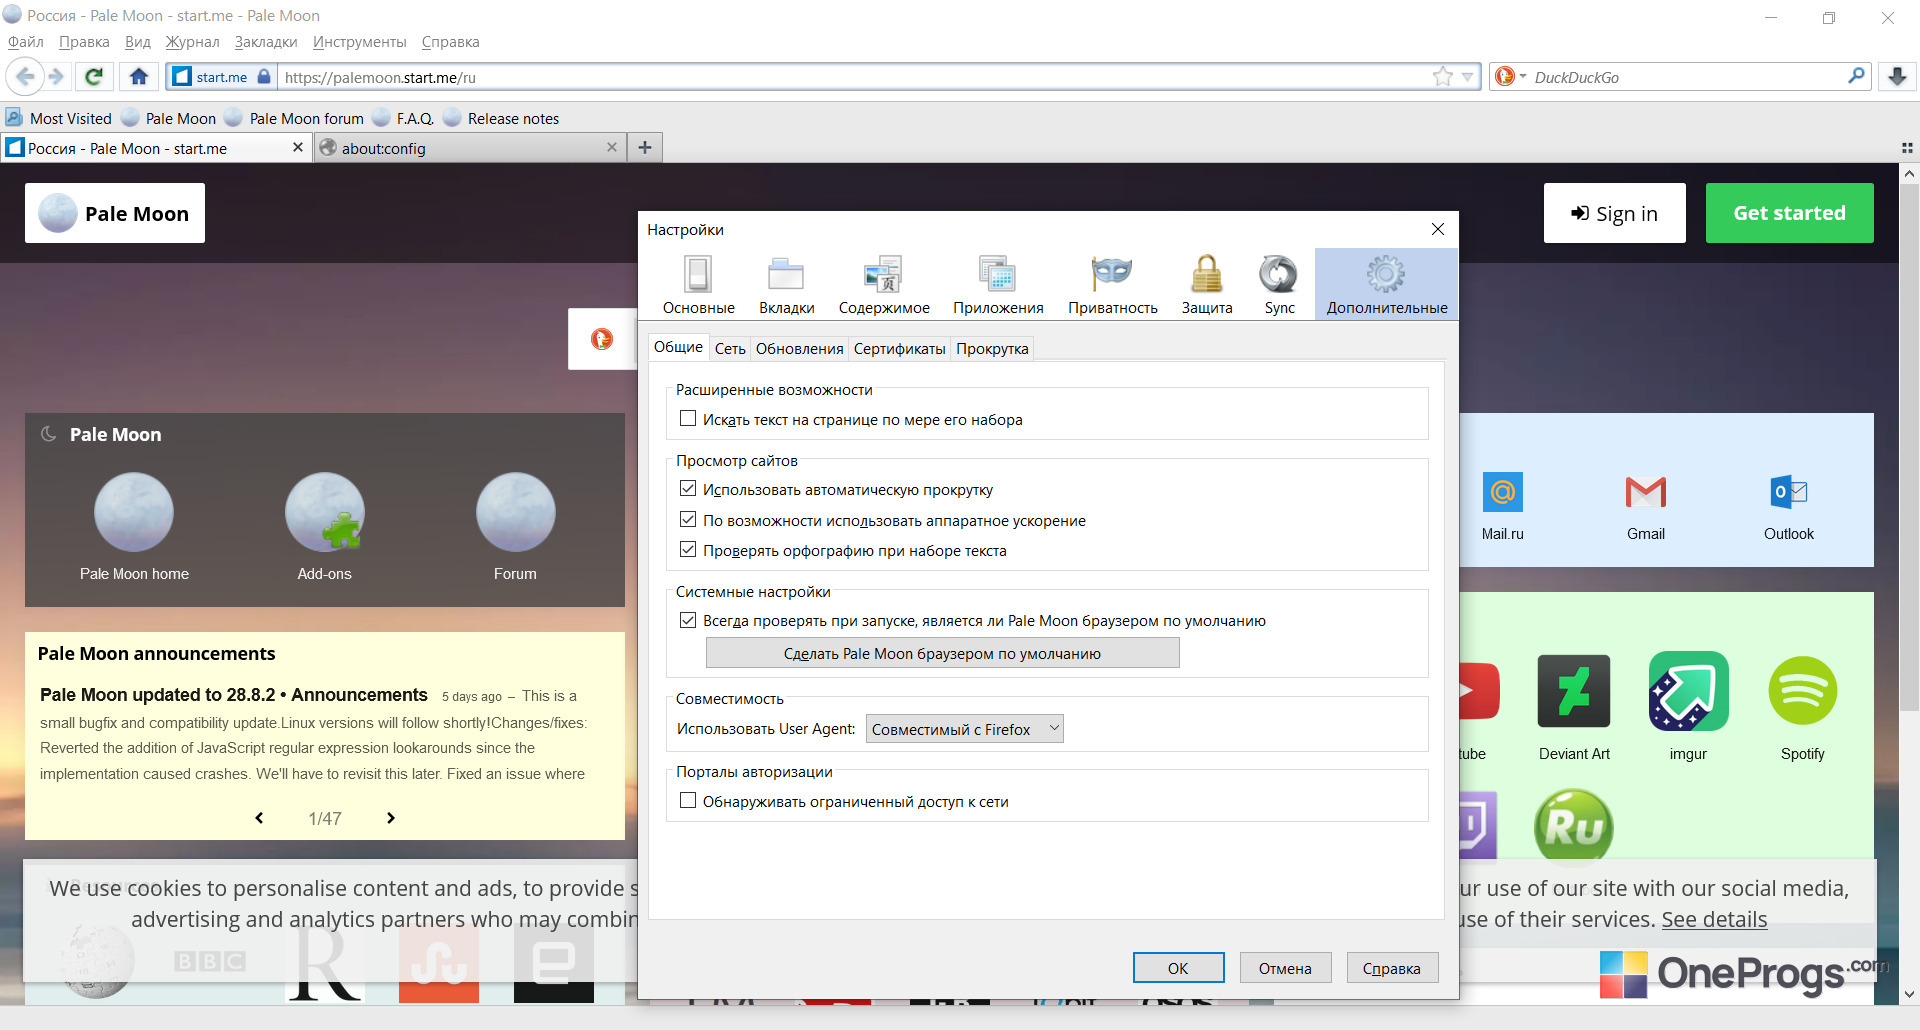
Task: Open the Дополнительные settings category
Action: [1386, 284]
